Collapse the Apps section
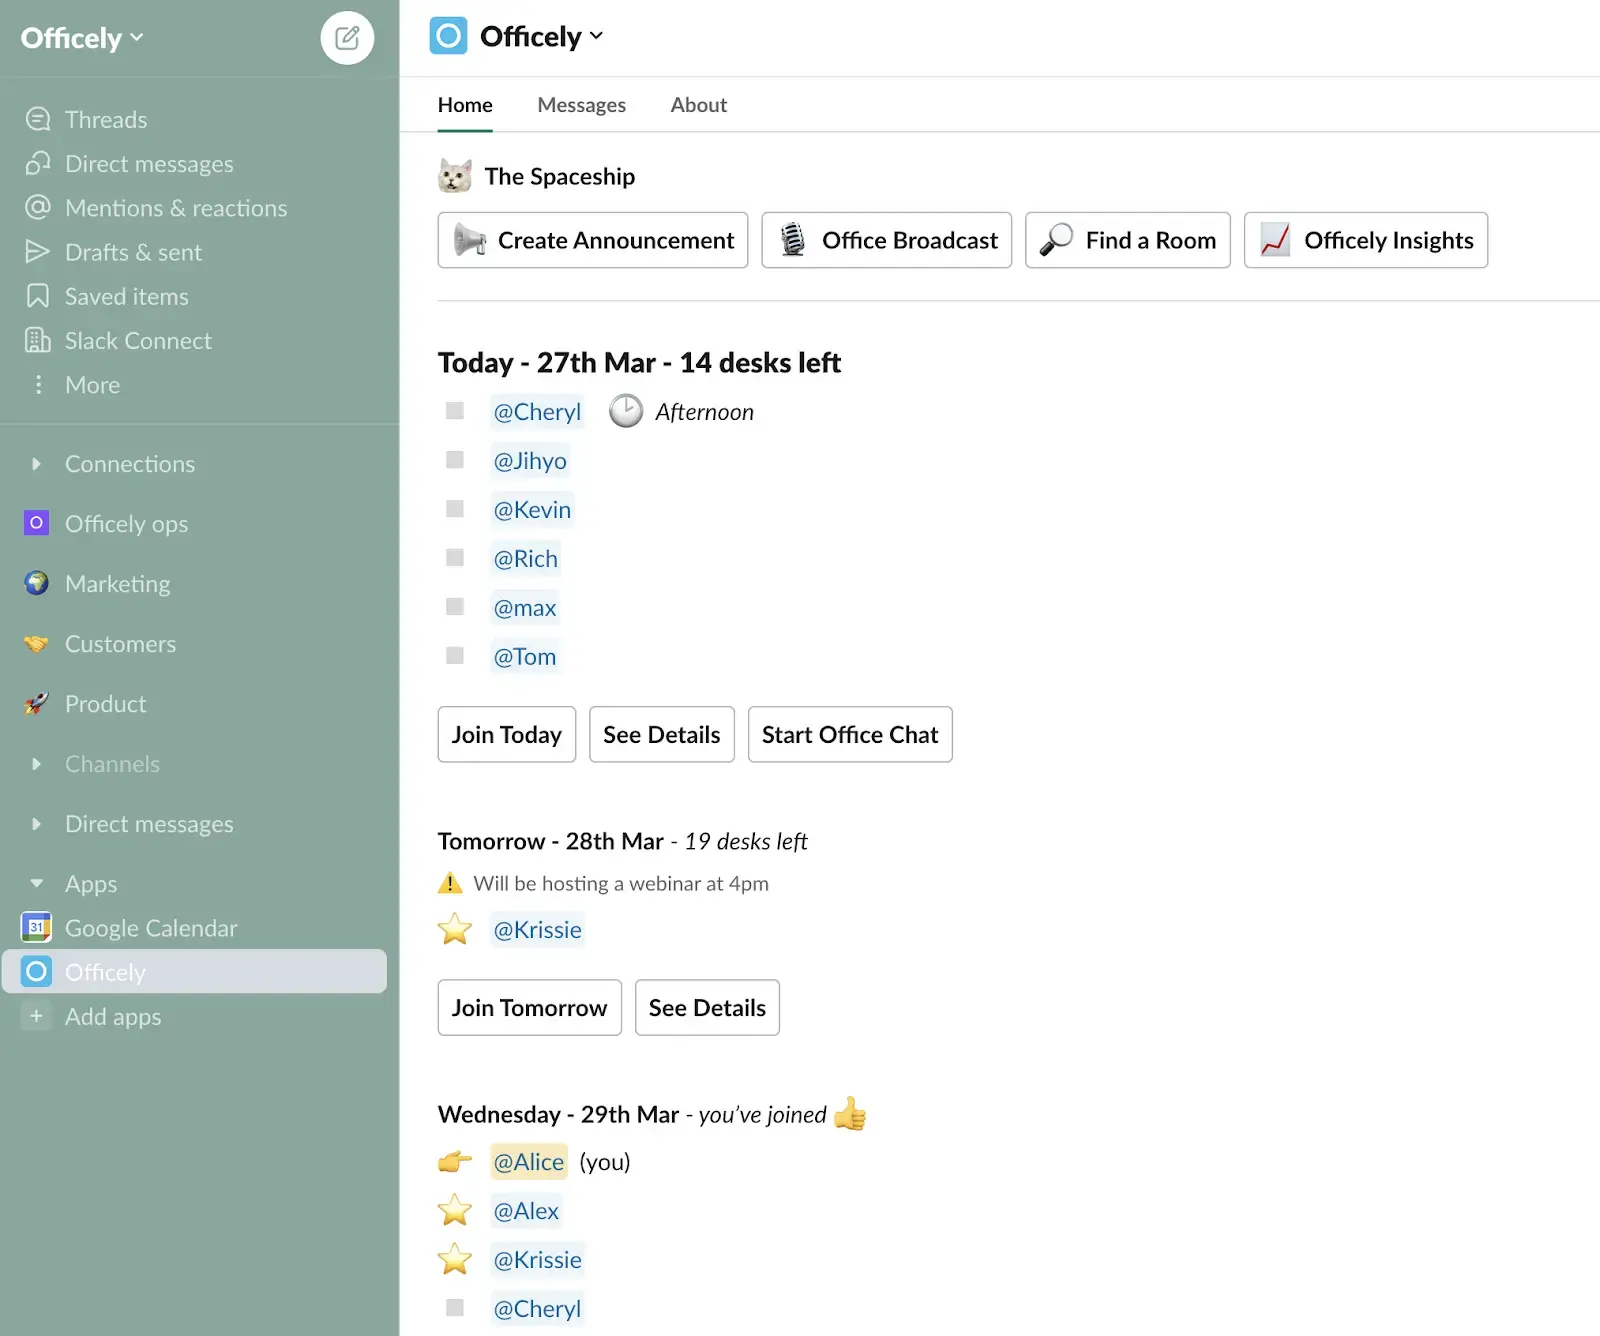This screenshot has width=1600, height=1336. (36, 883)
